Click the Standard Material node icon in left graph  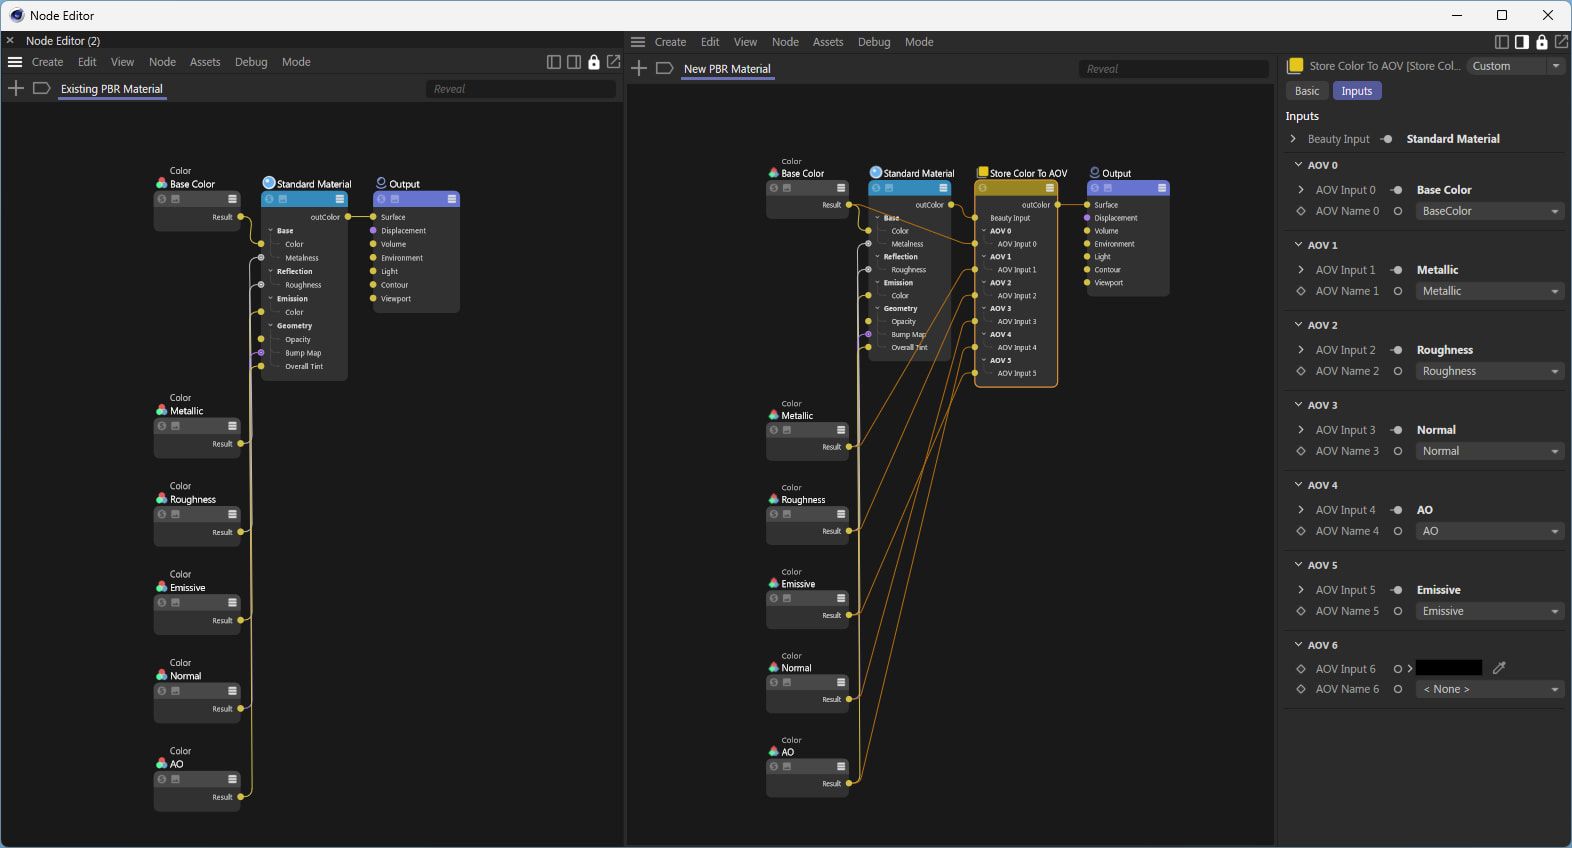(x=269, y=183)
